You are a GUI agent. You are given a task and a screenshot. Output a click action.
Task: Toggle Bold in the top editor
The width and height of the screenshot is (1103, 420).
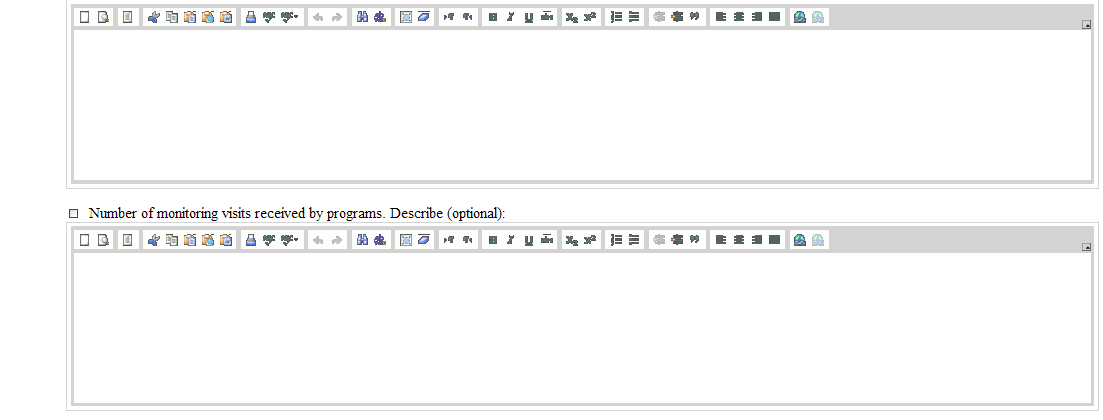click(x=492, y=17)
